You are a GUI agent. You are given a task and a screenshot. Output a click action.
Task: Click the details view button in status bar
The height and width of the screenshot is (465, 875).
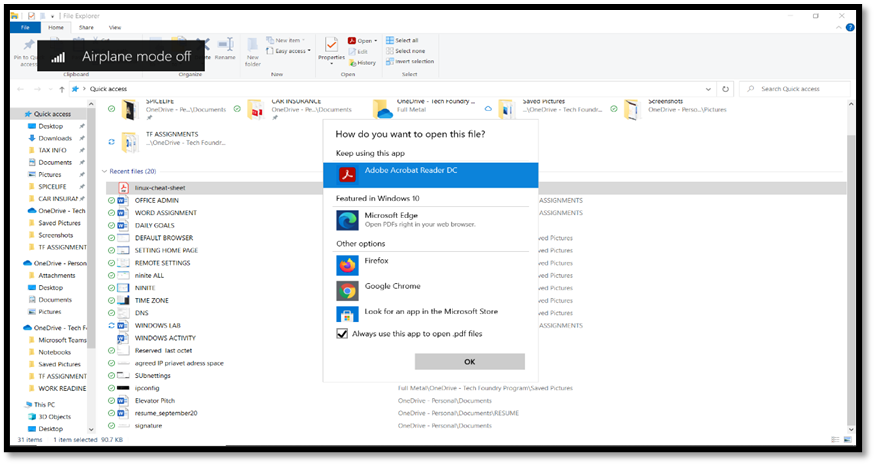tap(835, 440)
